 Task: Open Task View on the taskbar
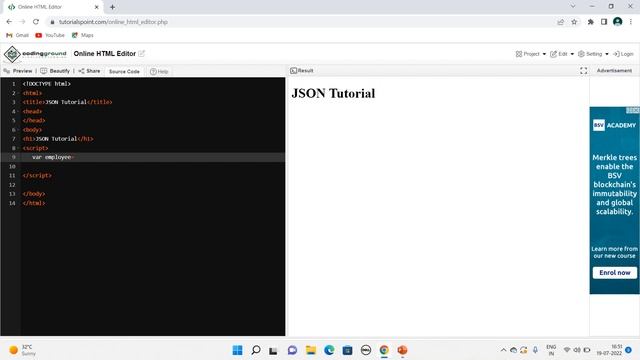point(273,350)
